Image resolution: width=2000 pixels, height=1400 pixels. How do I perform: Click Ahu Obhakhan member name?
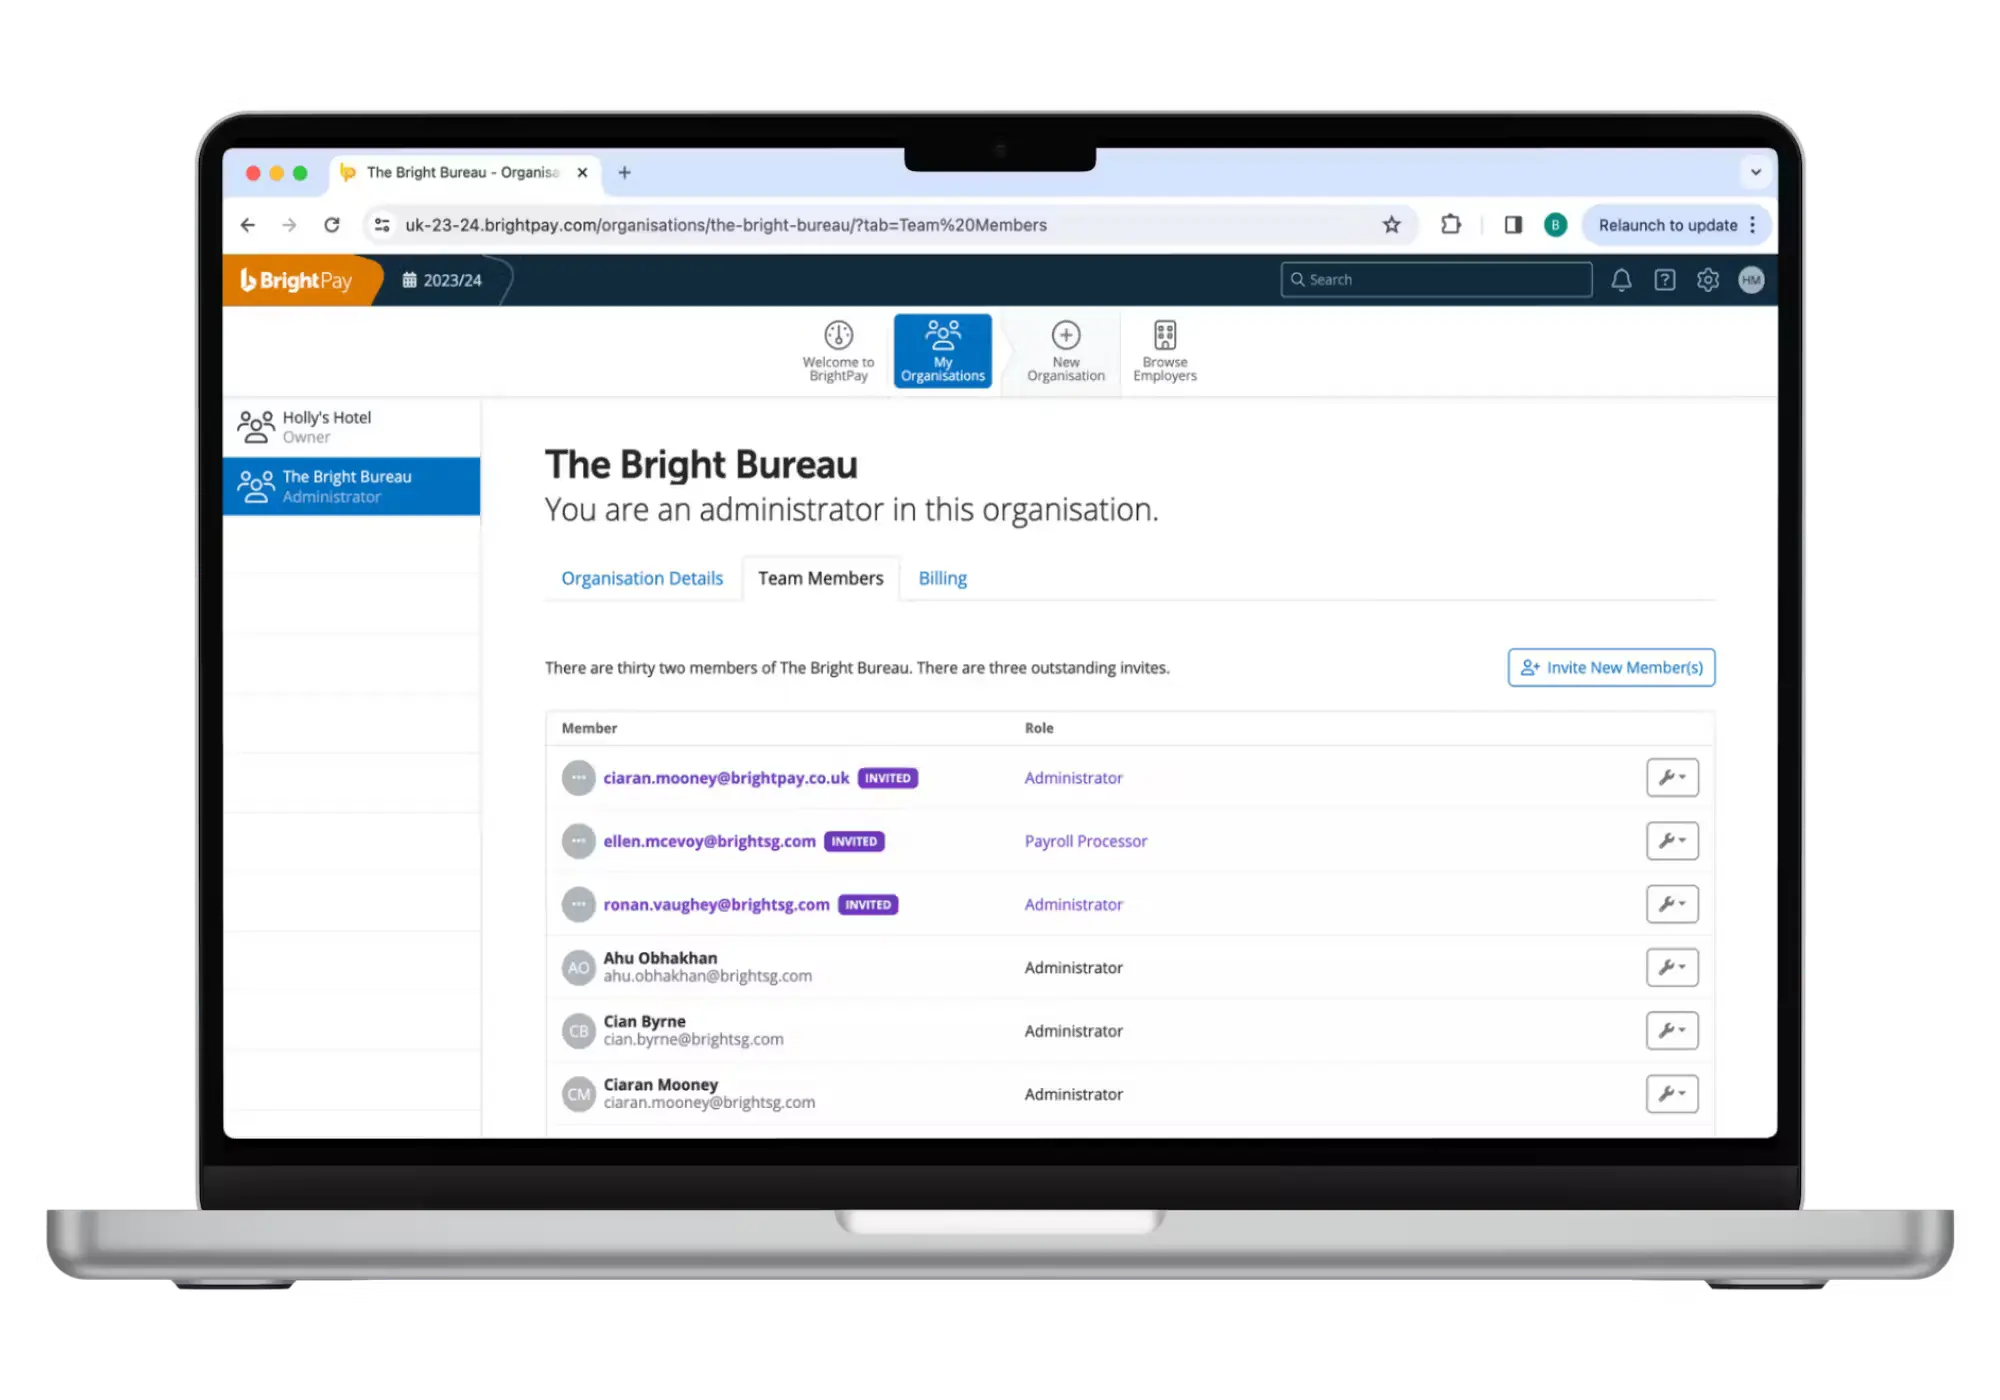point(660,958)
